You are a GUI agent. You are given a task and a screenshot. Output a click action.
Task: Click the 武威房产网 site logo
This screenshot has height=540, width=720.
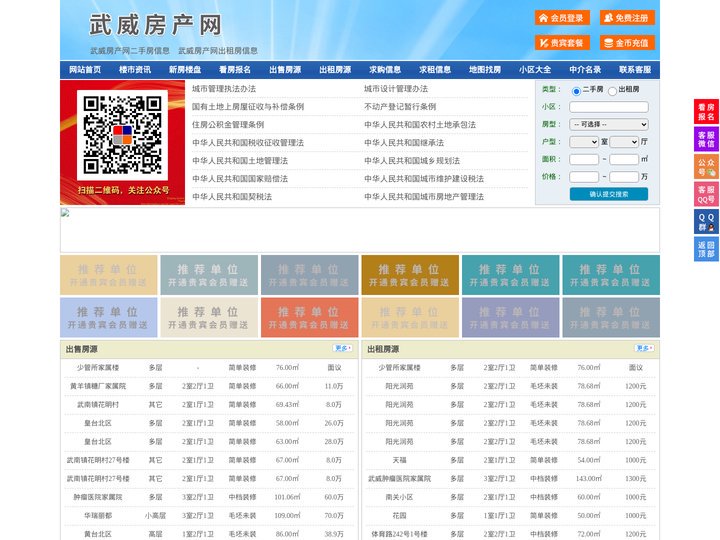tap(155, 25)
